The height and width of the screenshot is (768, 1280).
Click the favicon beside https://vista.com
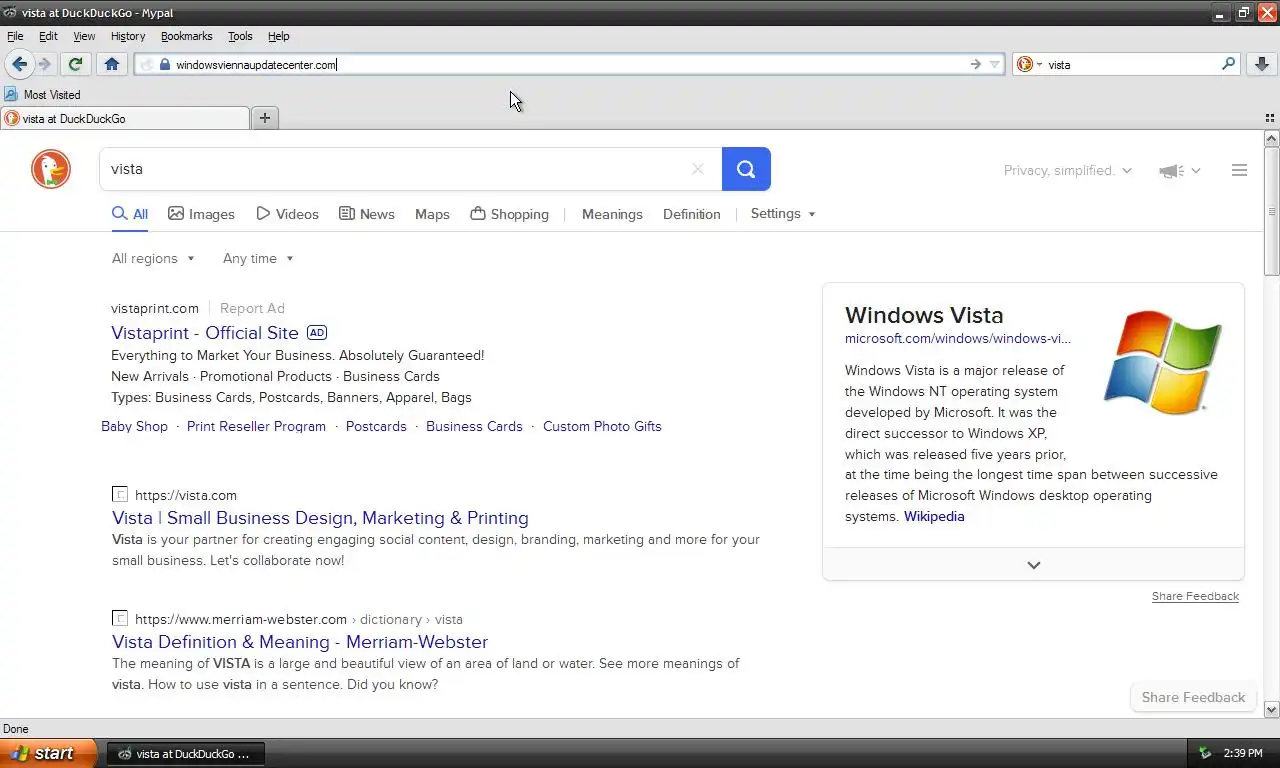(120, 494)
